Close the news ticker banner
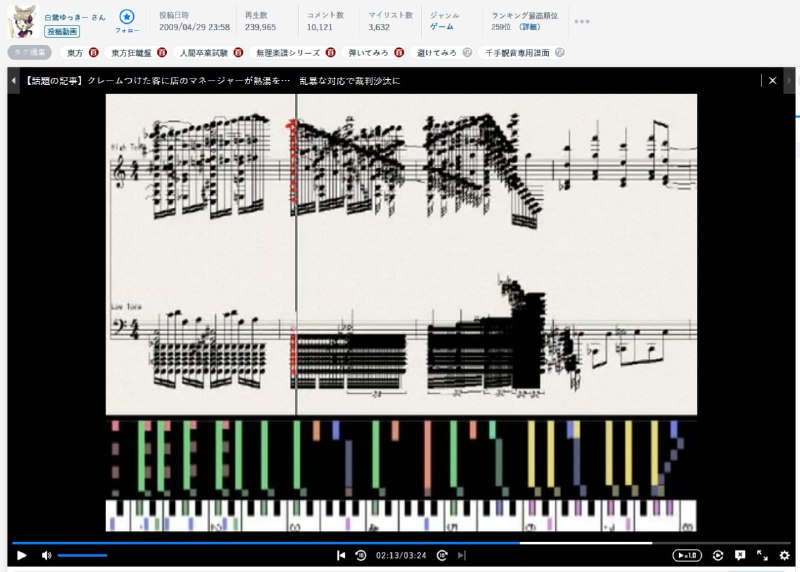The width and height of the screenshot is (800, 572). pyautogui.click(x=772, y=80)
